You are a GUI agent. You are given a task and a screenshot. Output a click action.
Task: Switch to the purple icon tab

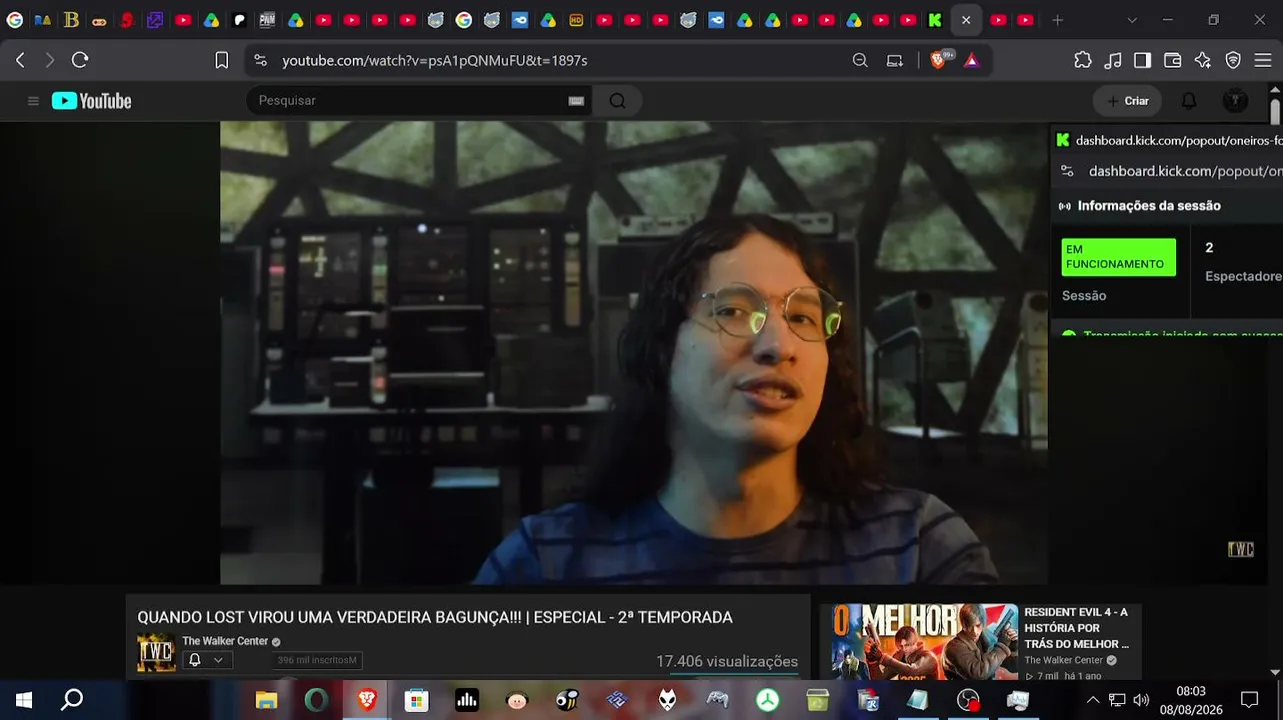point(155,20)
